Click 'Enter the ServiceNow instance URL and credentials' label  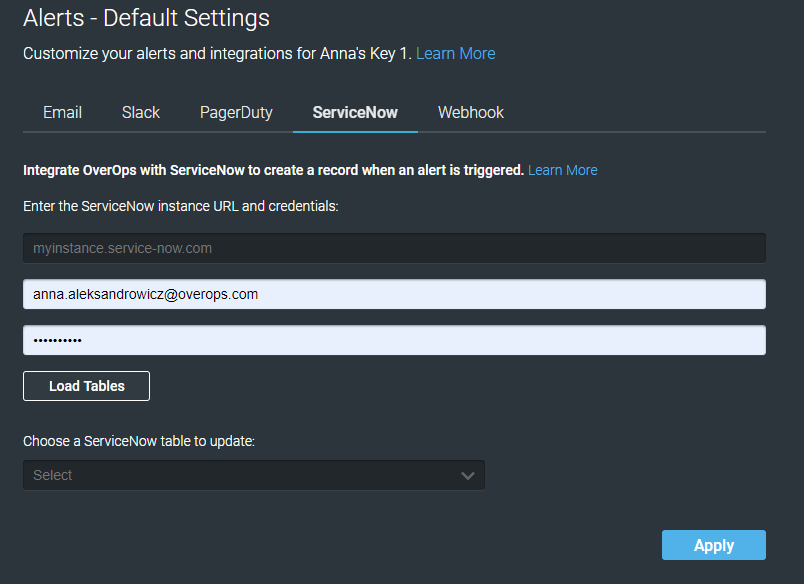[180, 206]
